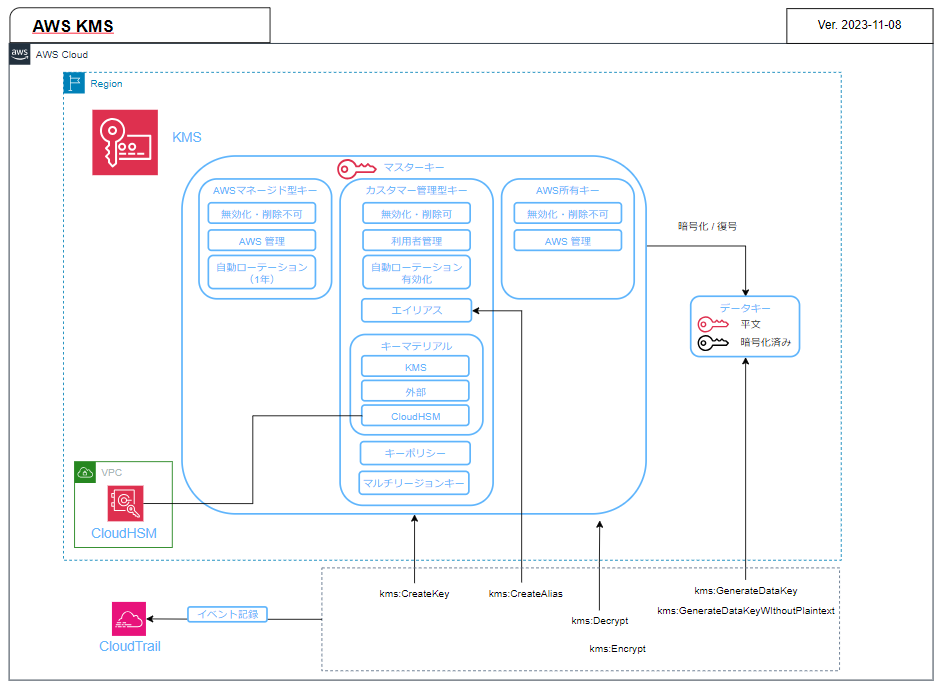The width and height of the screenshot is (943, 688).
Task: Click the kms:GenerateDataKey label
Action: coord(746,590)
